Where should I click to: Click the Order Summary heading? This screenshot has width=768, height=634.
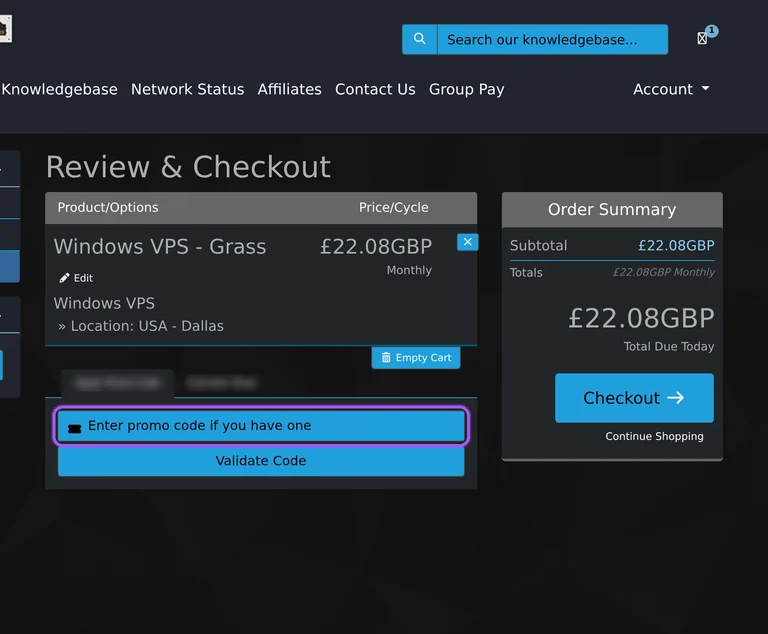(x=612, y=209)
